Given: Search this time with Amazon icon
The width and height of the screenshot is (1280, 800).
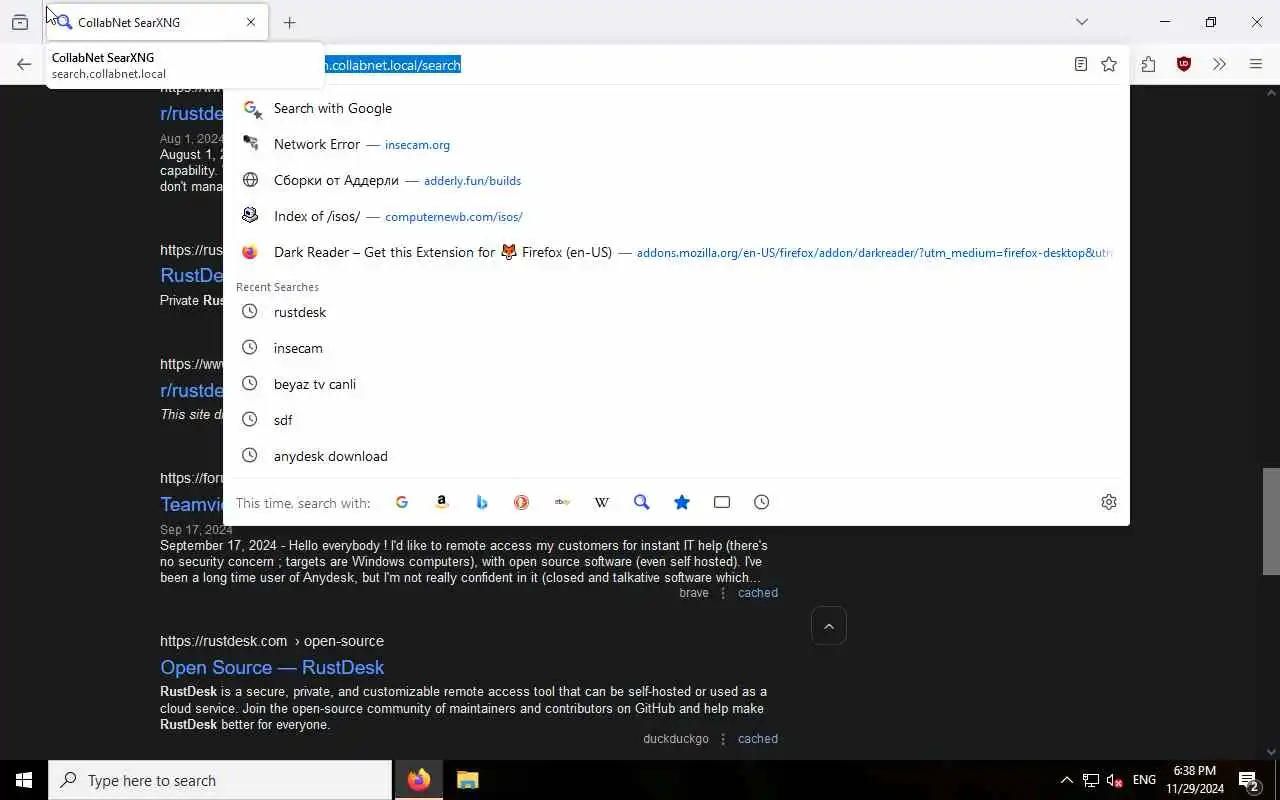Looking at the screenshot, I should click(x=442, y=503).
